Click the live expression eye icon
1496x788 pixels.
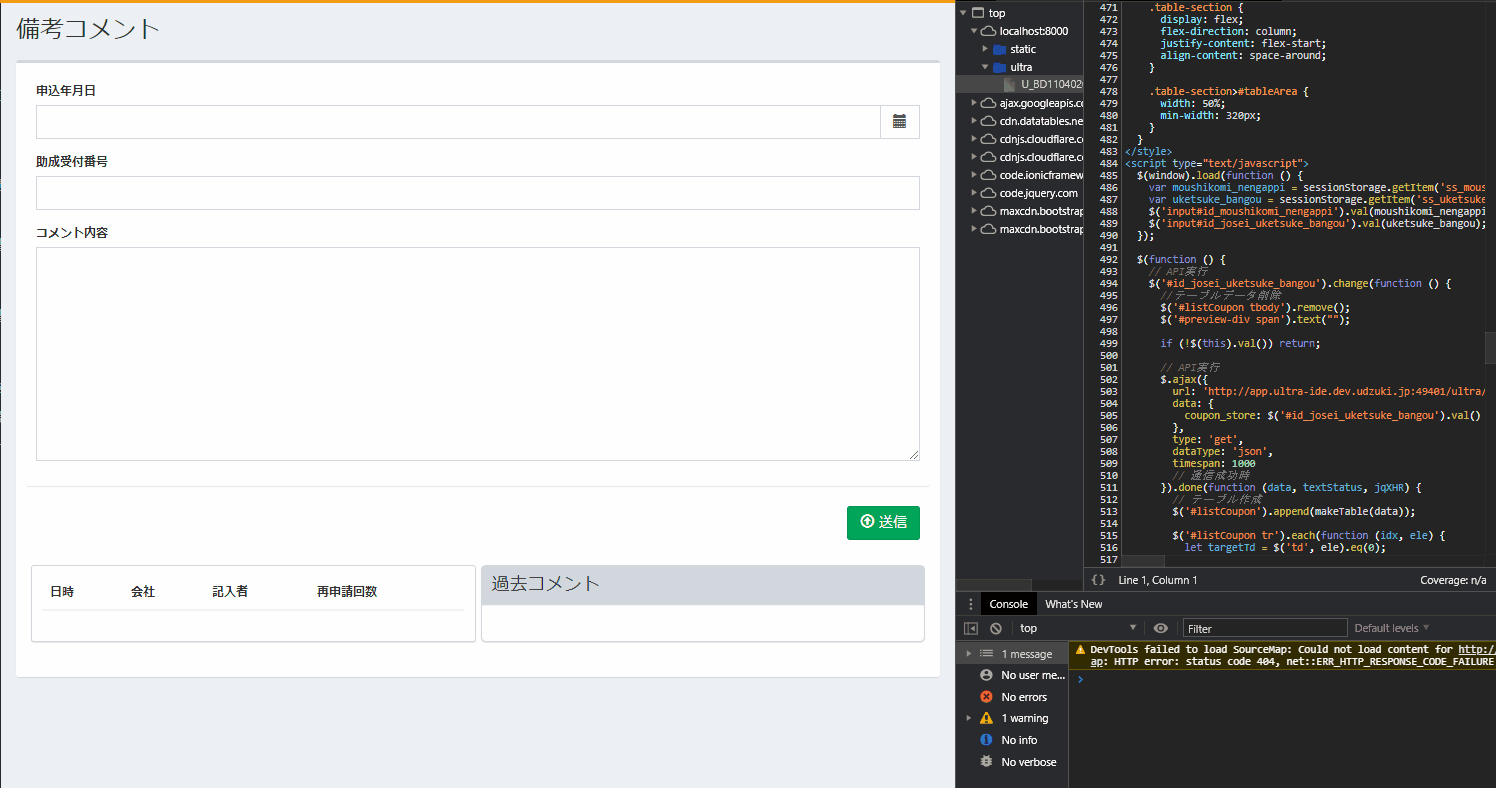1160,628
